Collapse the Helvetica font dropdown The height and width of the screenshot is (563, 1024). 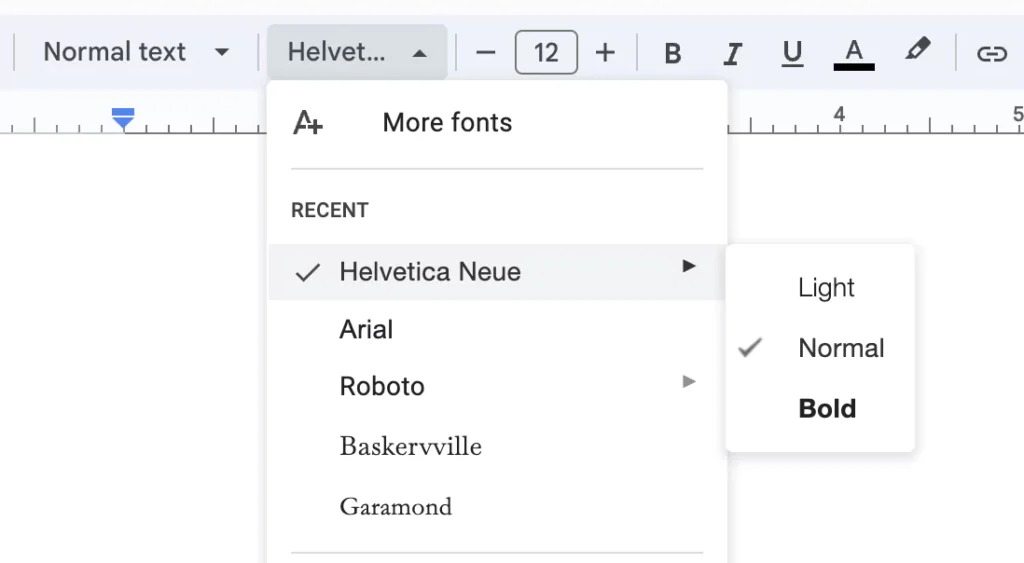coord(357,52)
